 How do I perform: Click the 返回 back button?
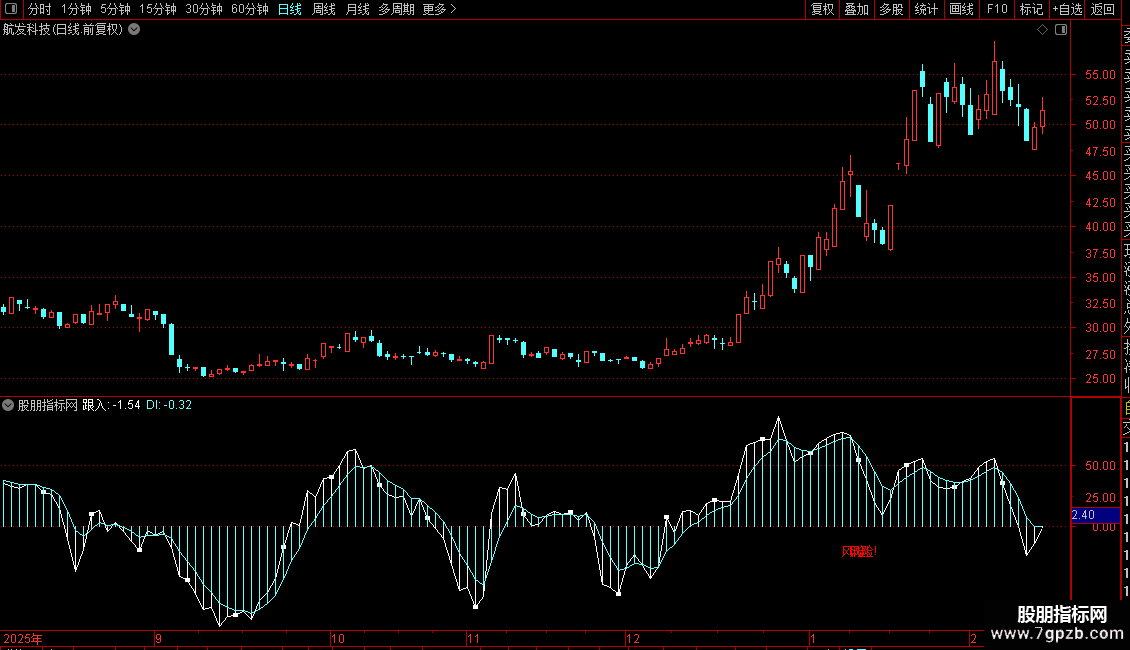coord(1103,9)
